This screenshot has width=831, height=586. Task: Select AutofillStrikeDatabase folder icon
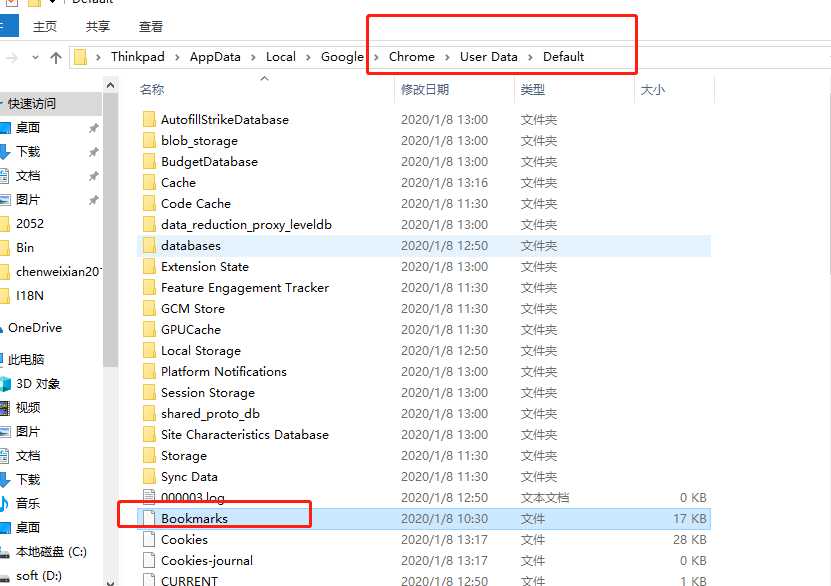[x=149, y=119]
